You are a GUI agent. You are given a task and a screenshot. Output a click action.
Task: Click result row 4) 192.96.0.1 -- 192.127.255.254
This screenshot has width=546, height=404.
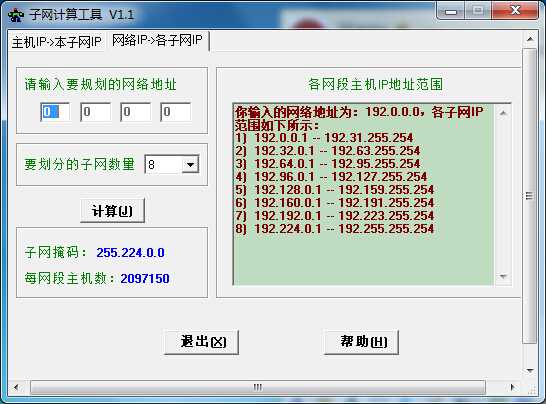[331, 177]
